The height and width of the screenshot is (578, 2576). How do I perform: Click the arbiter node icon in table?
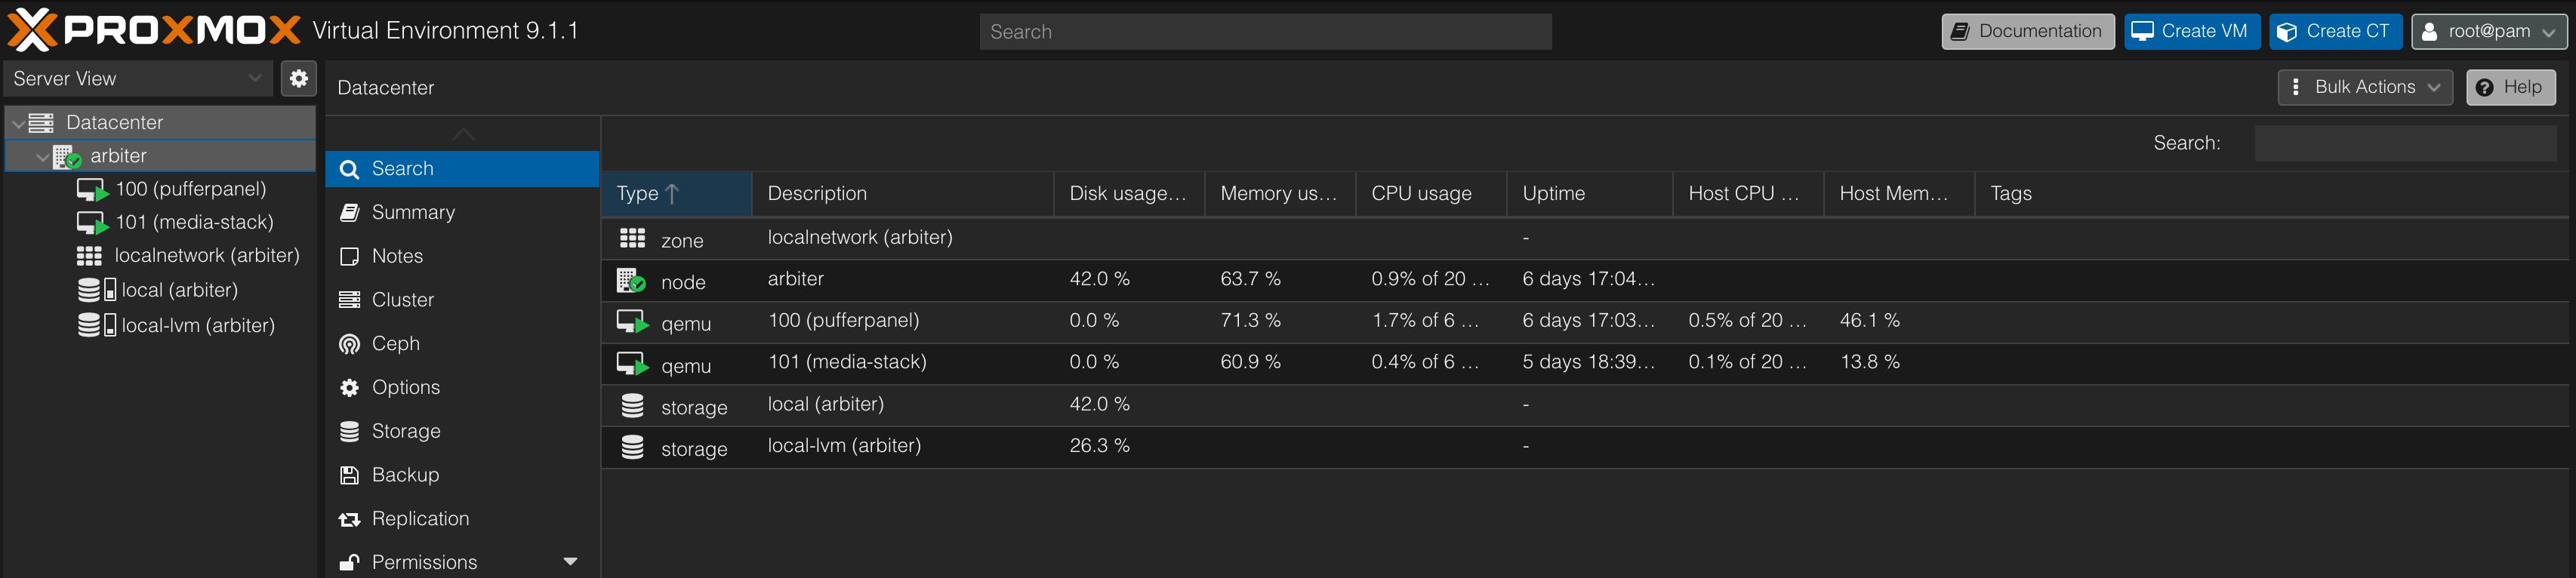[631, 281]
